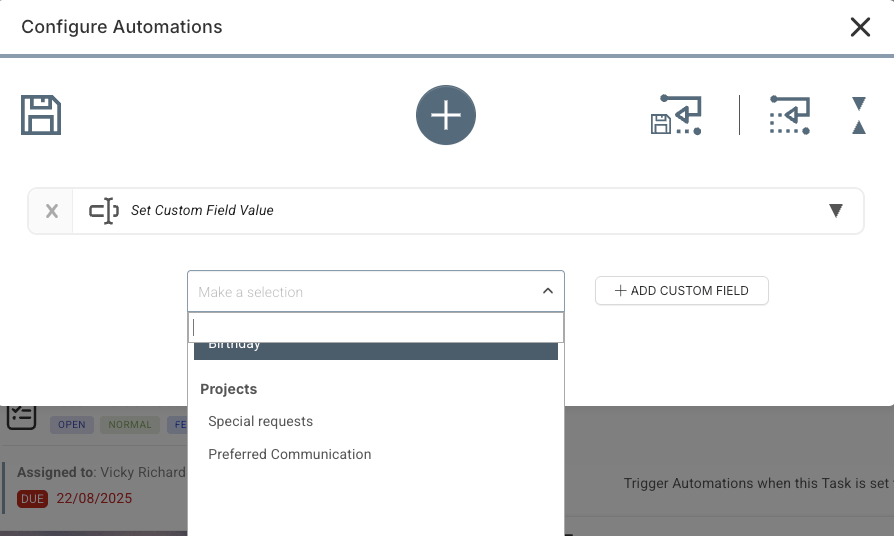Click the save automations floppy disk icon
Viewport: 894px width, 536px height.
click(41, 115)
